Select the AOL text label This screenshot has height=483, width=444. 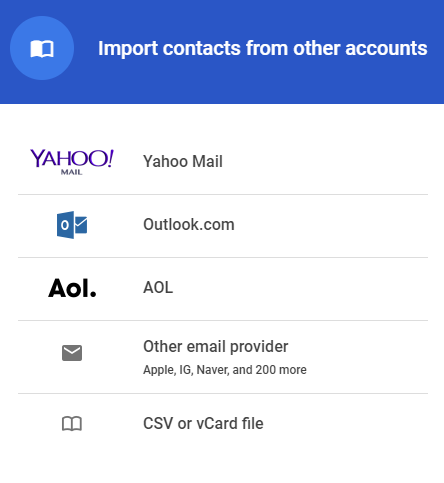pos(158,287)
